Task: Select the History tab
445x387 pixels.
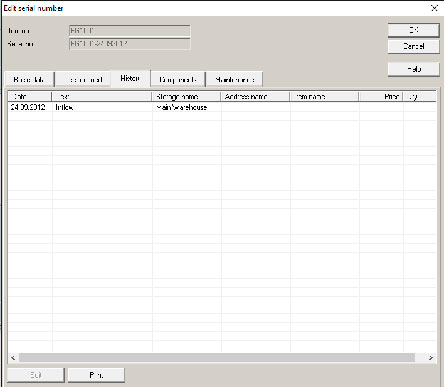Action: (130, 79)
